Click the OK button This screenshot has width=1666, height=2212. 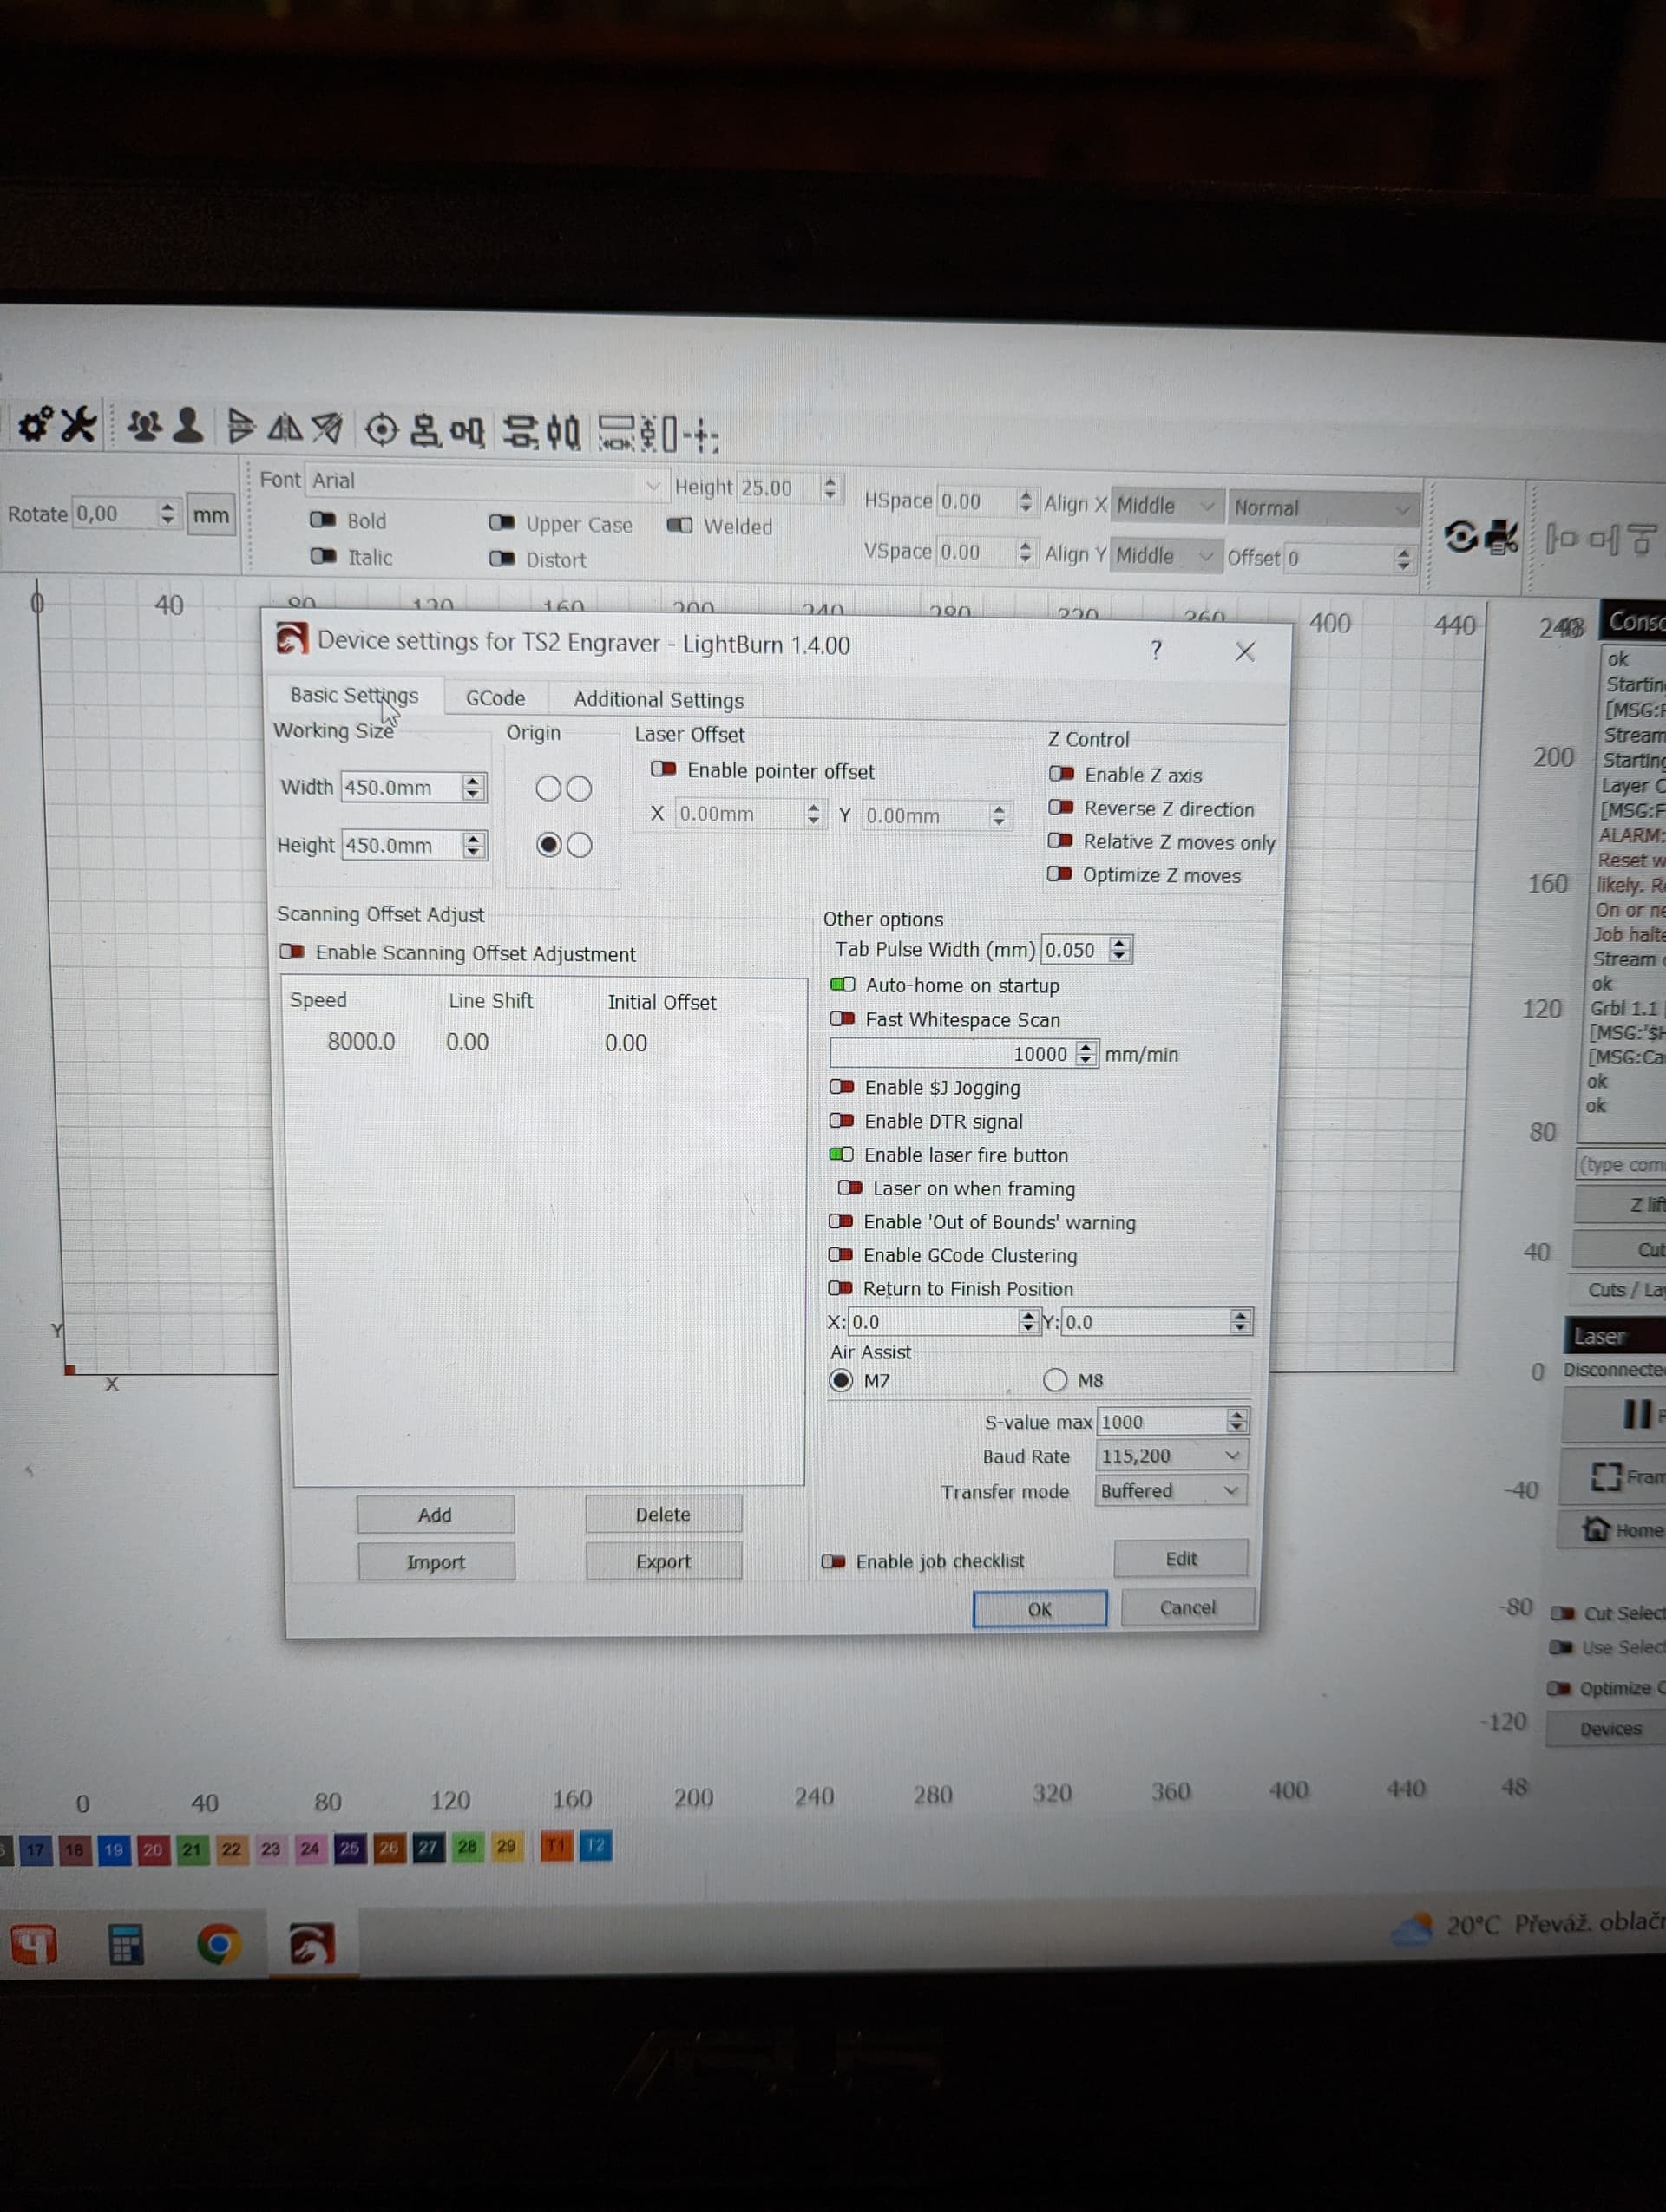tap(1040, 1609)
